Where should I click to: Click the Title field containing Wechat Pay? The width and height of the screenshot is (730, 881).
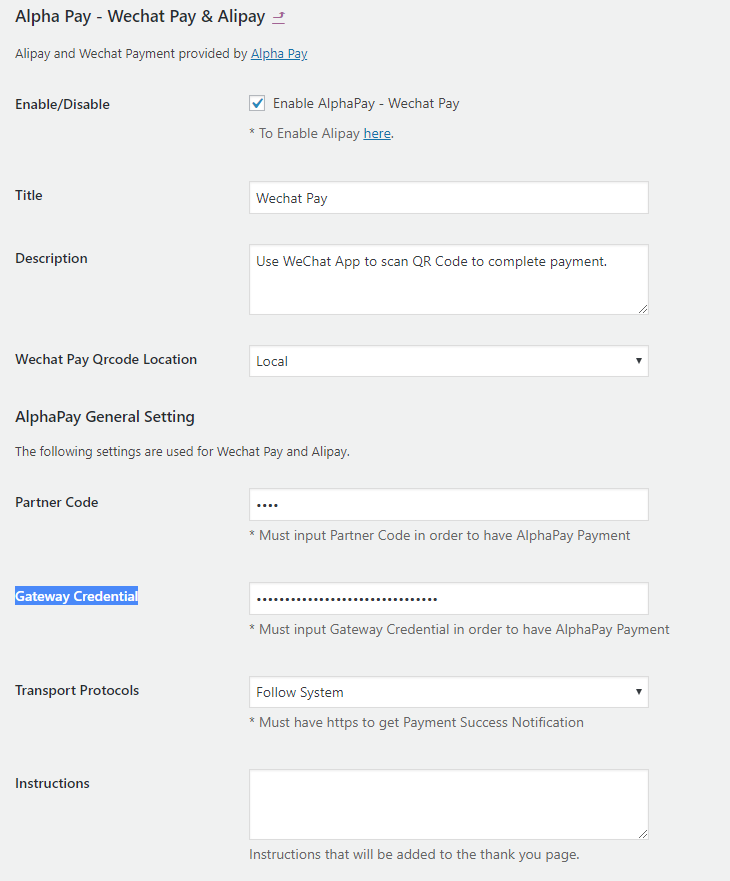point(448,198)
